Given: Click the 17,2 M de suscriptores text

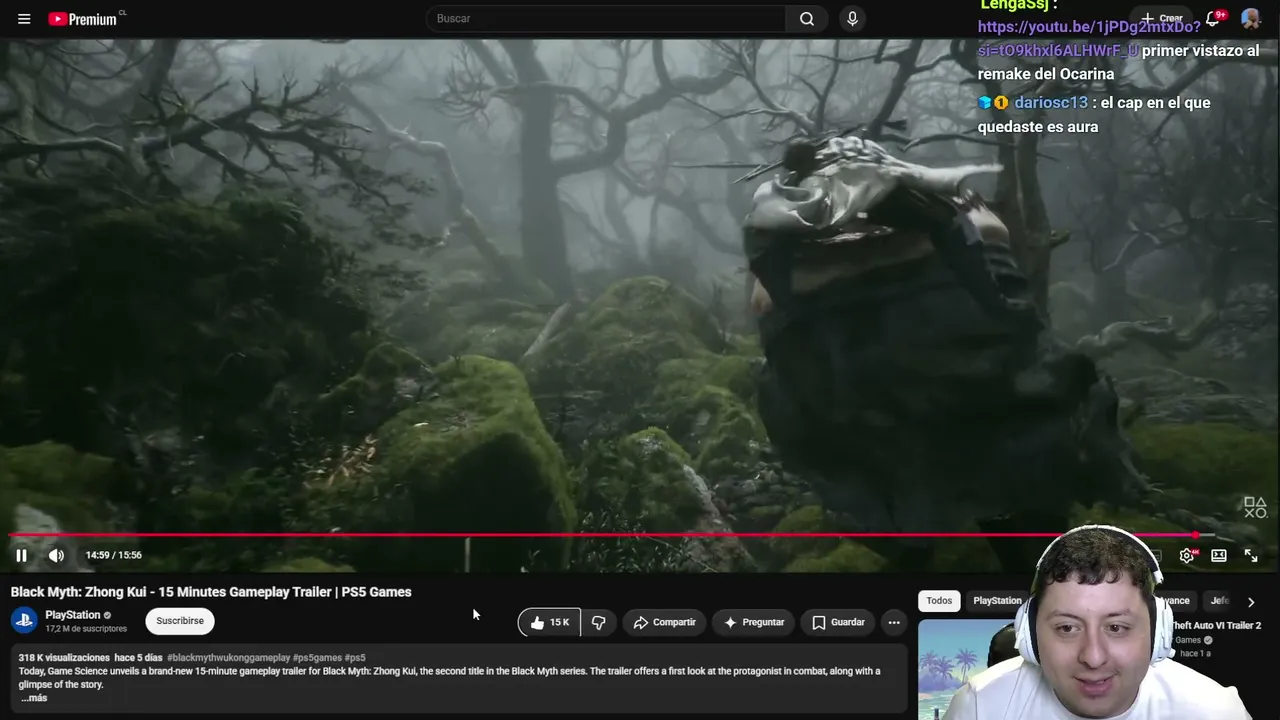Looking at the screenshot, I should (x=86, y=629).
